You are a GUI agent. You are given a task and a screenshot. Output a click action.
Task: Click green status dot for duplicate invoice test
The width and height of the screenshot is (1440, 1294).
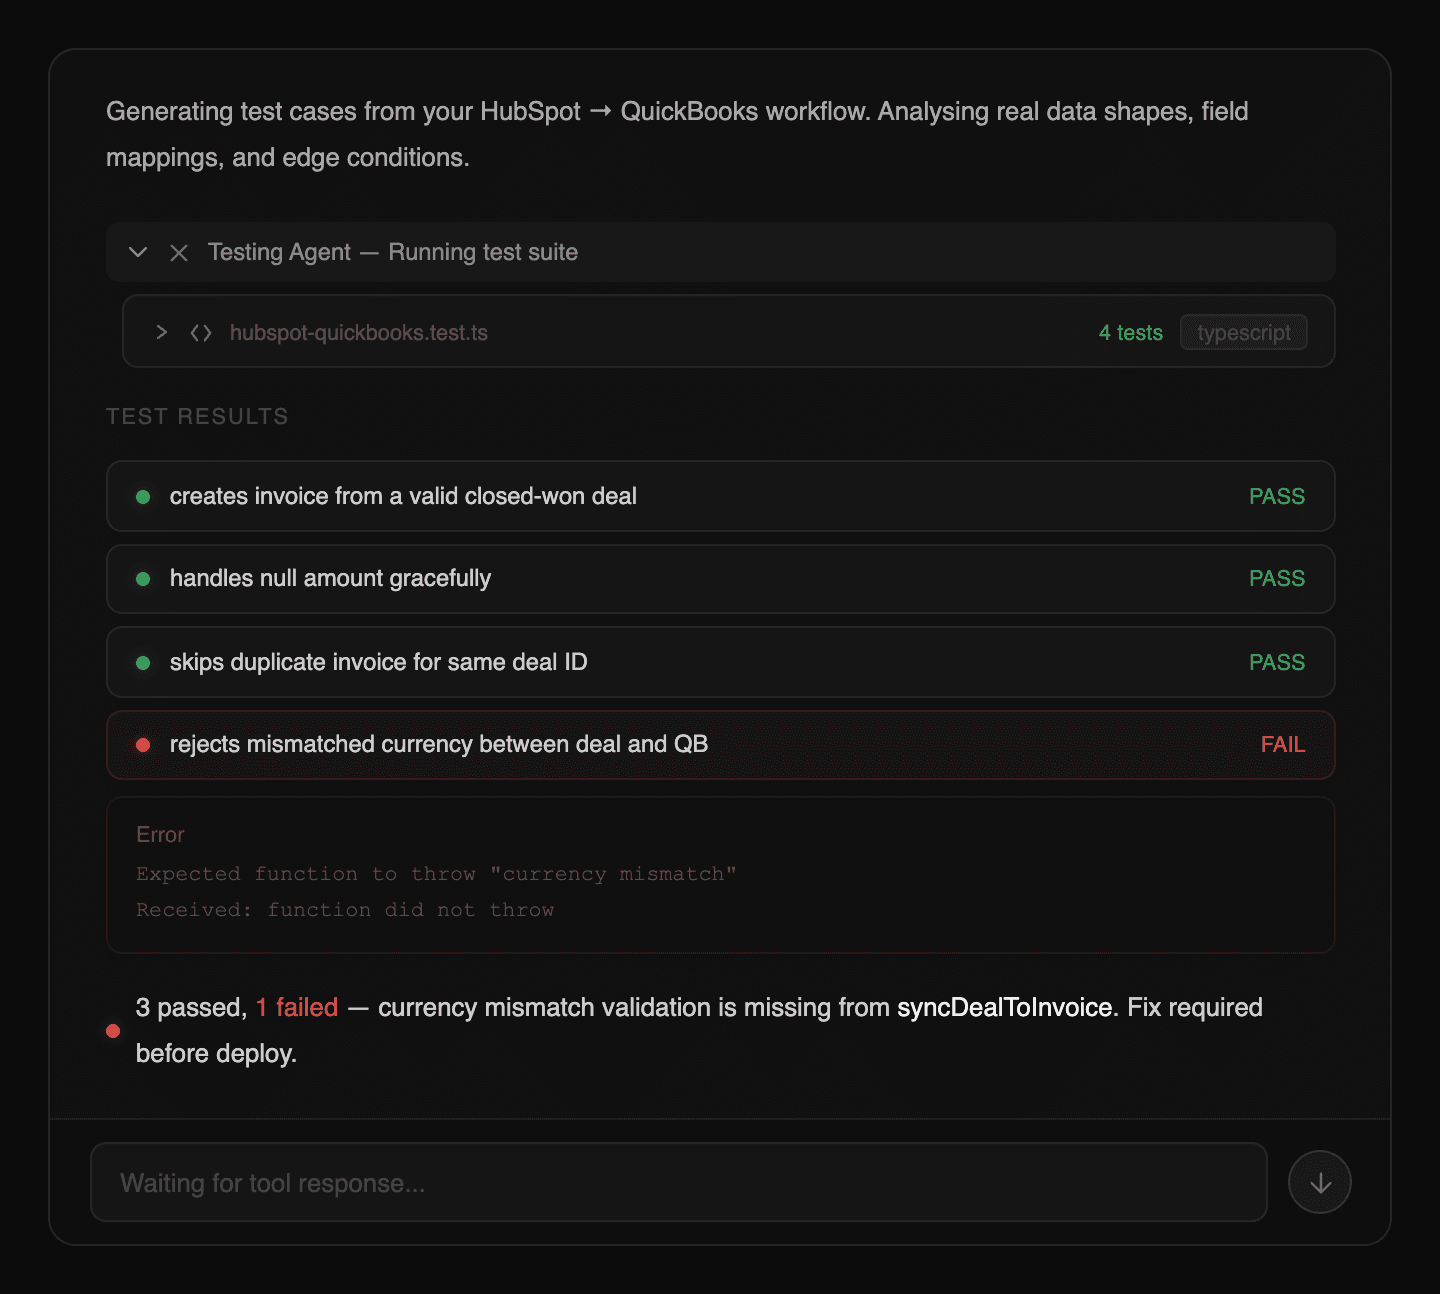click(x=143, y=663)
